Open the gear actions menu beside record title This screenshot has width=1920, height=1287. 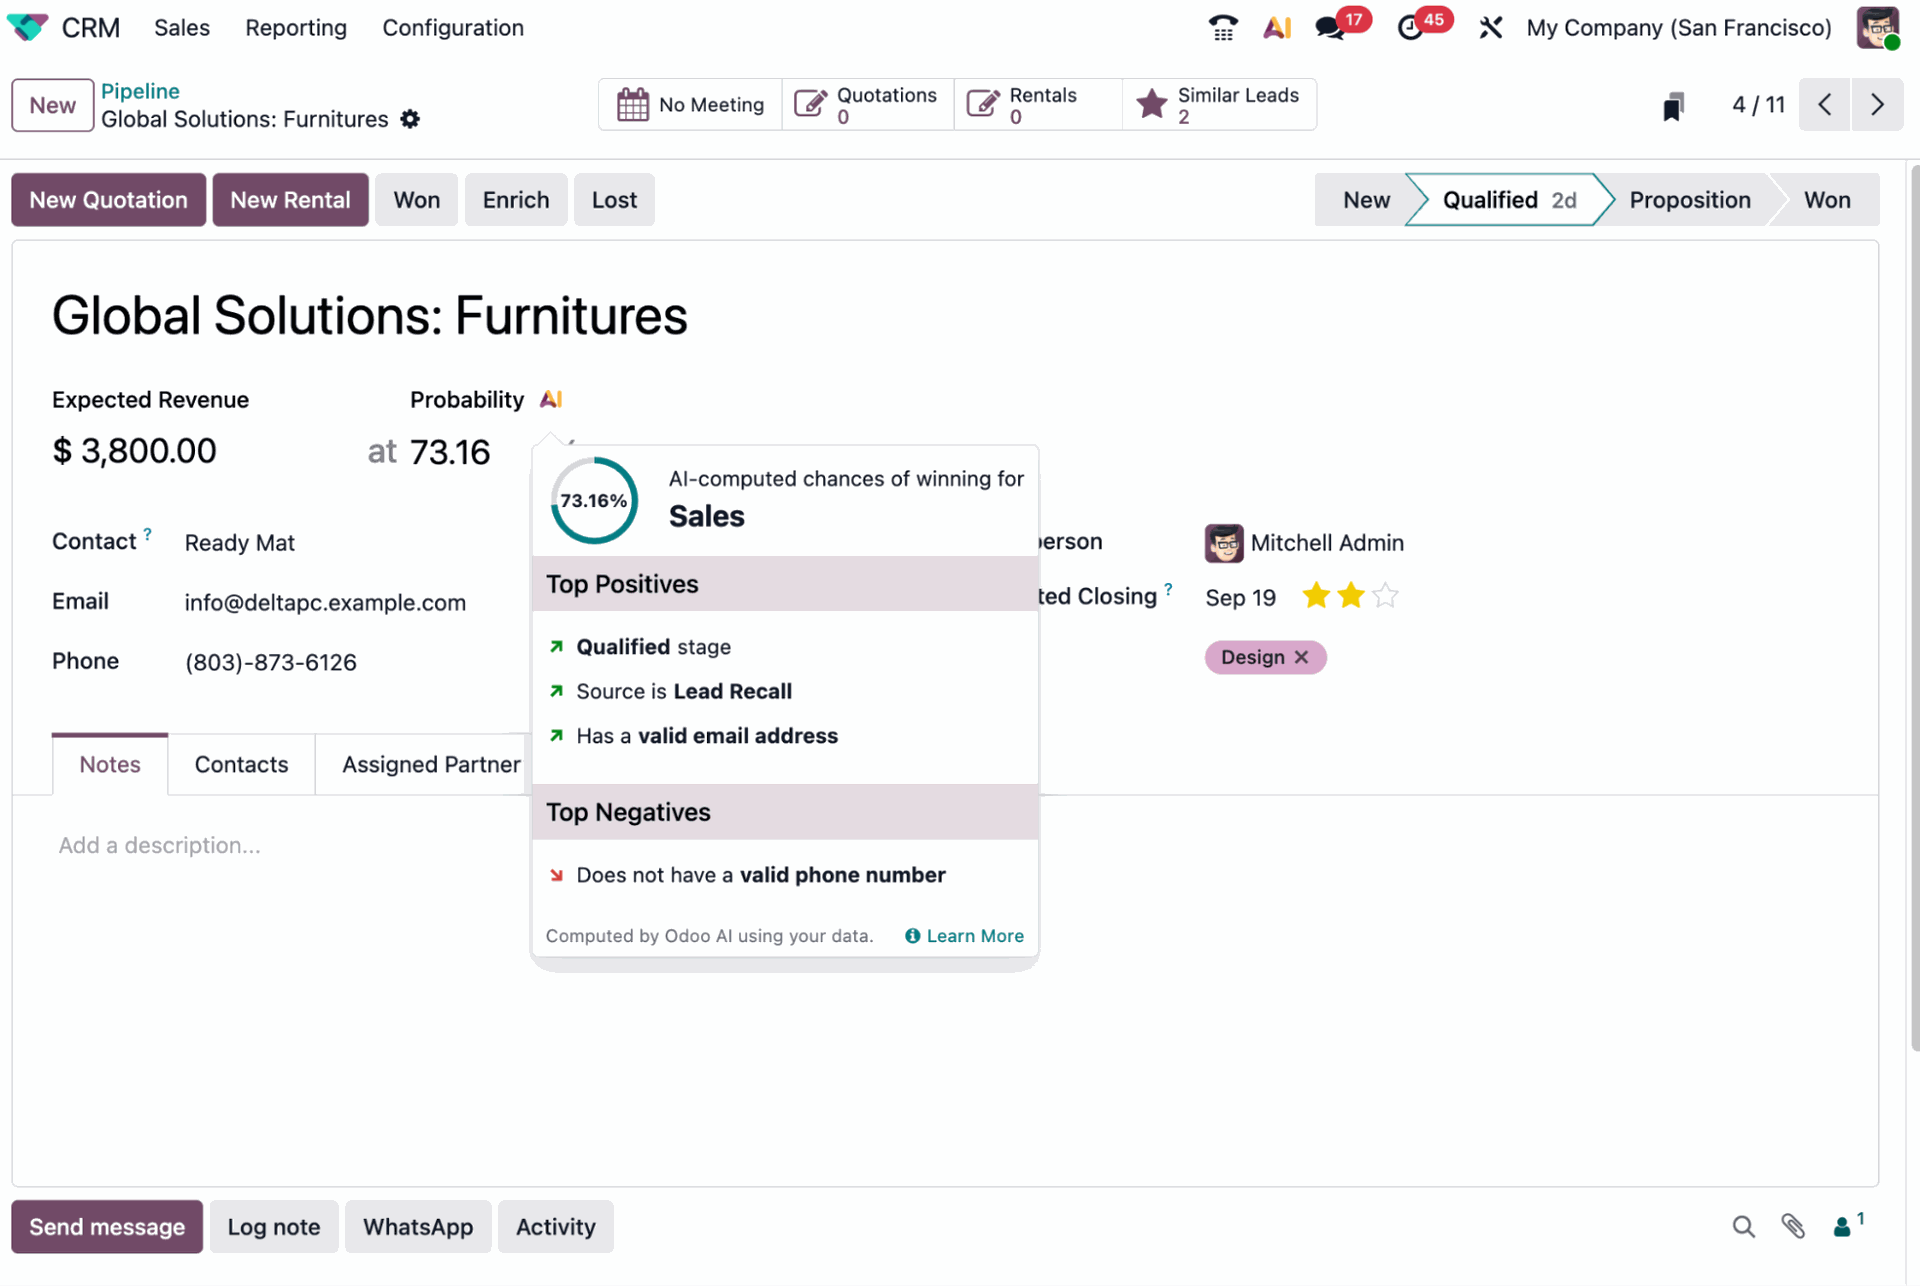(410, 119)
